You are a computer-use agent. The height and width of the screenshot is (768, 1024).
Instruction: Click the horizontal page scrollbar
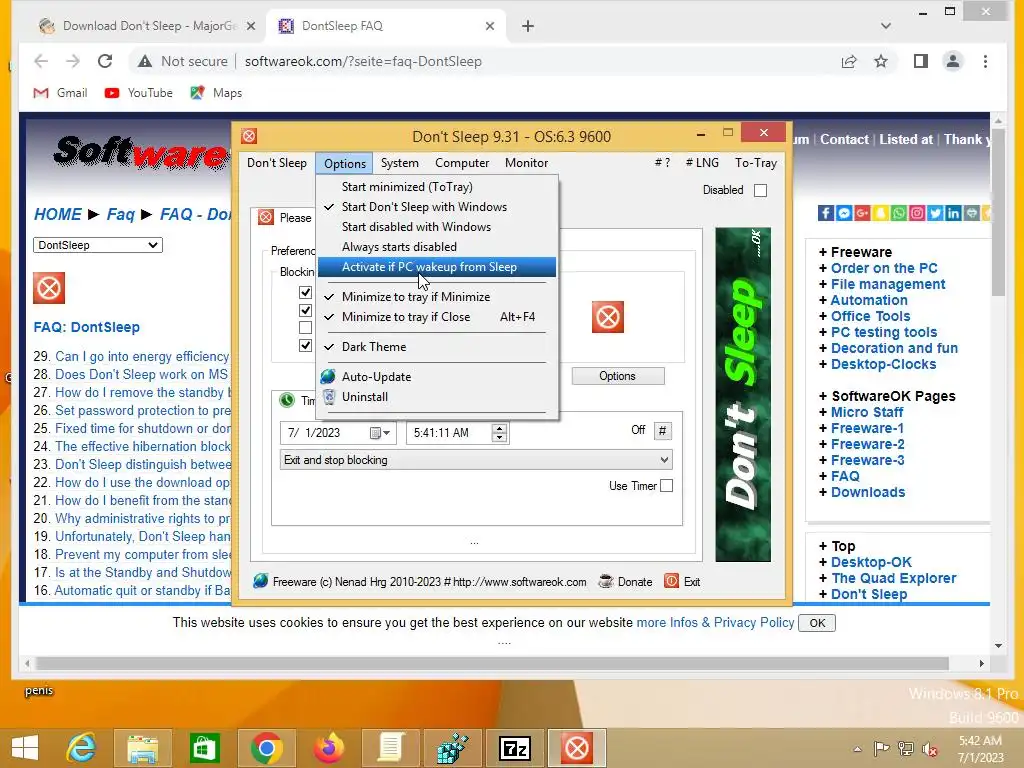coord(492,664)
